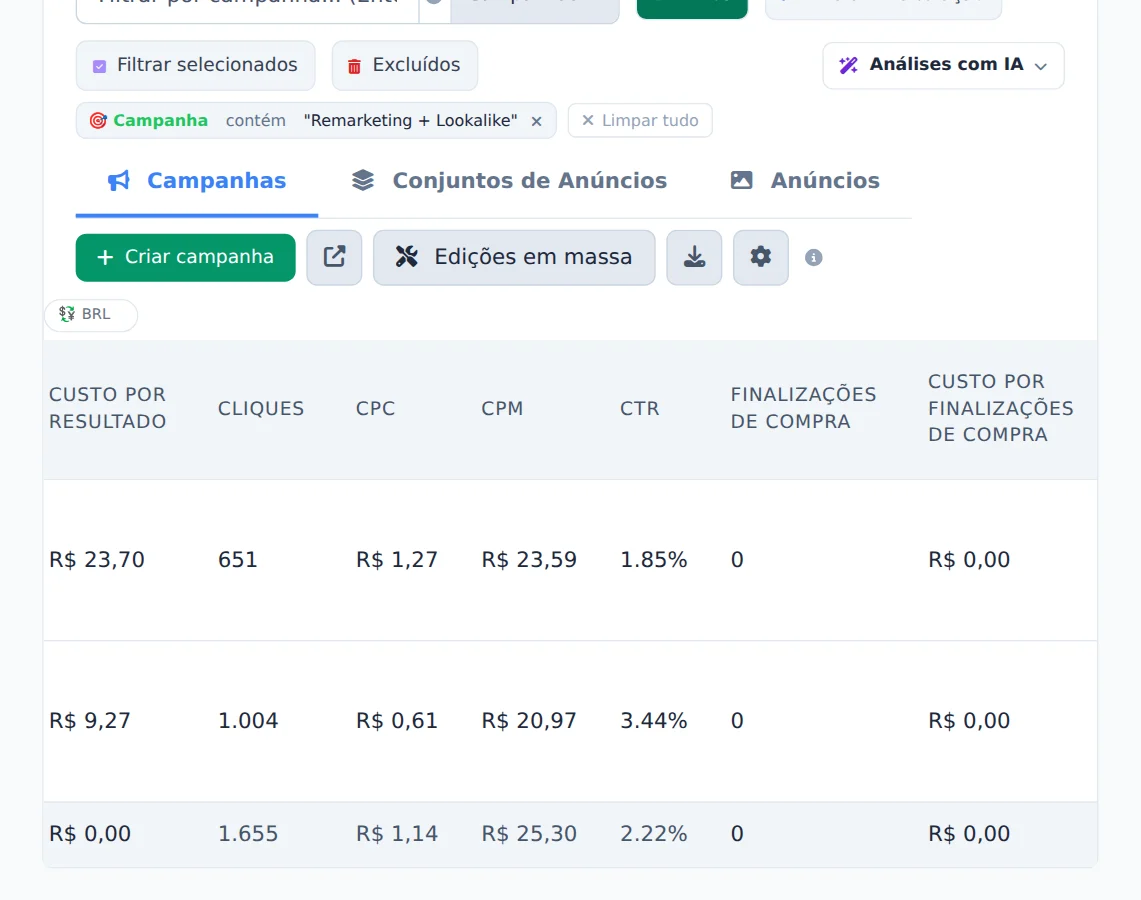The width and height of the screenshot is (1141, 900).
Task: Select the 651 clicks cell
Action: click(x=238, y=560)
